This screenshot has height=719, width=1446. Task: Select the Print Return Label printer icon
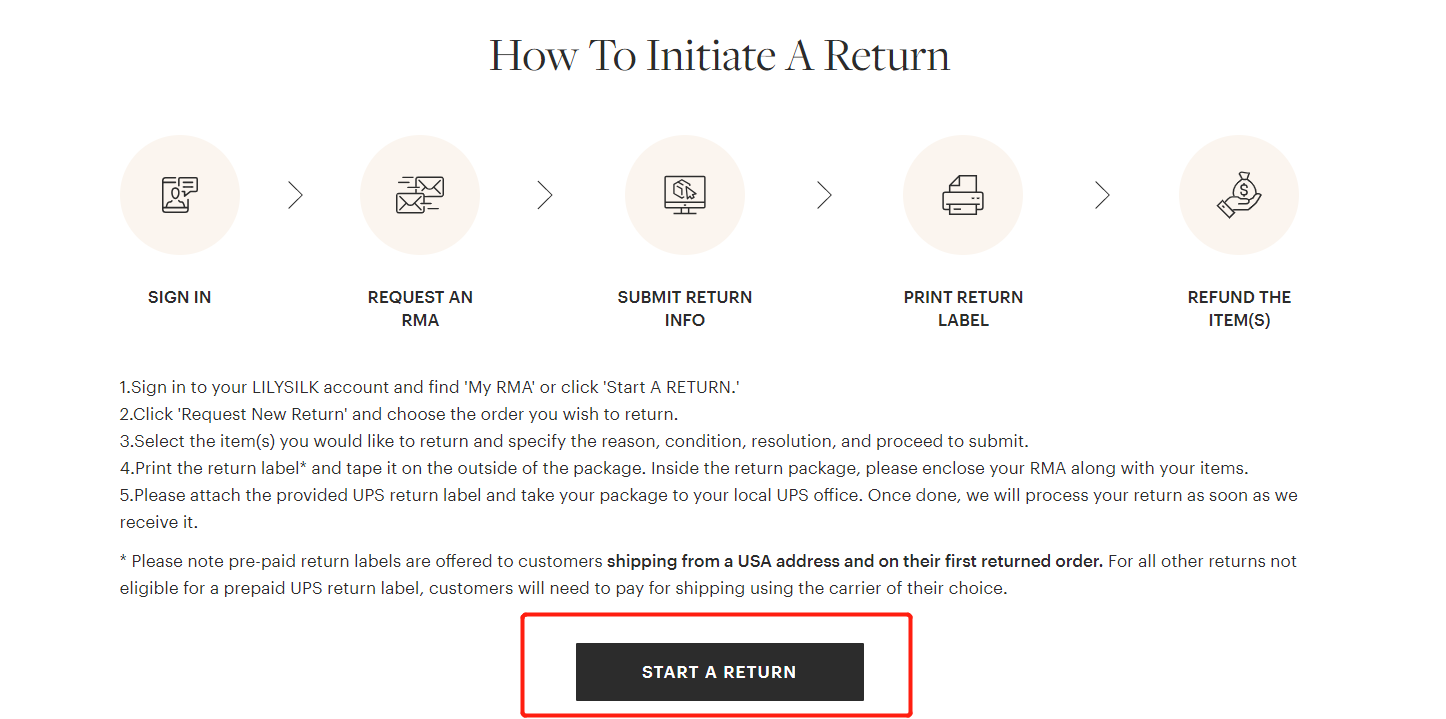[x=963, y=195]
